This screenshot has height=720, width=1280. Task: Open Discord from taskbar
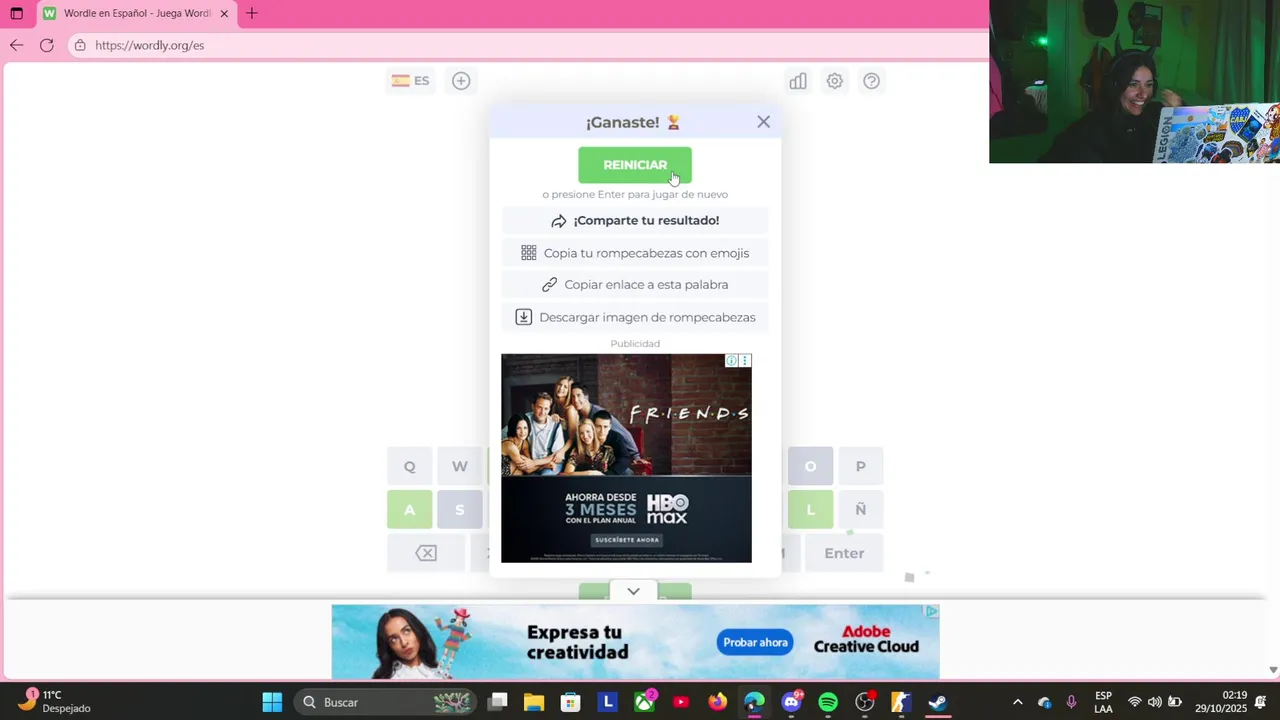pyautogui.click(x=791, y=702)
